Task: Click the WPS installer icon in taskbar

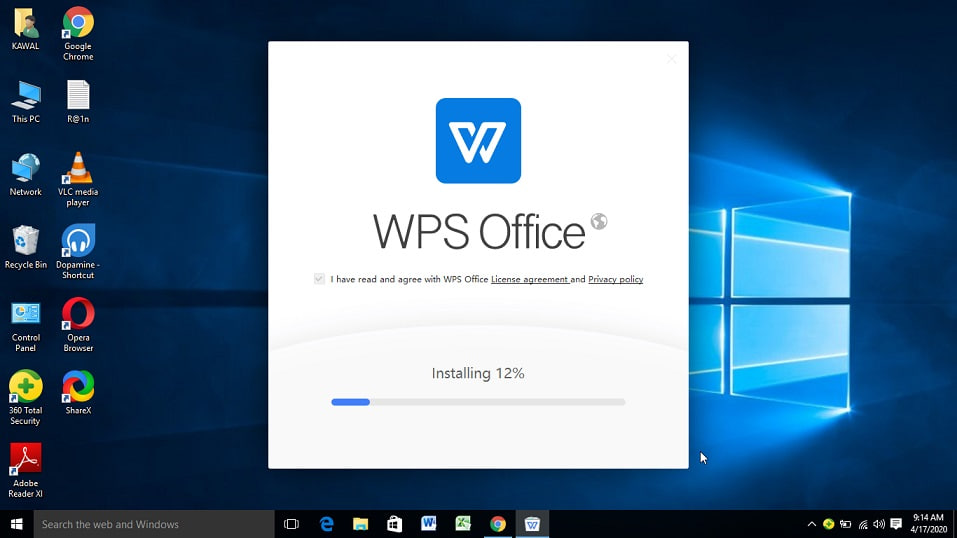Action: point(532,524)
